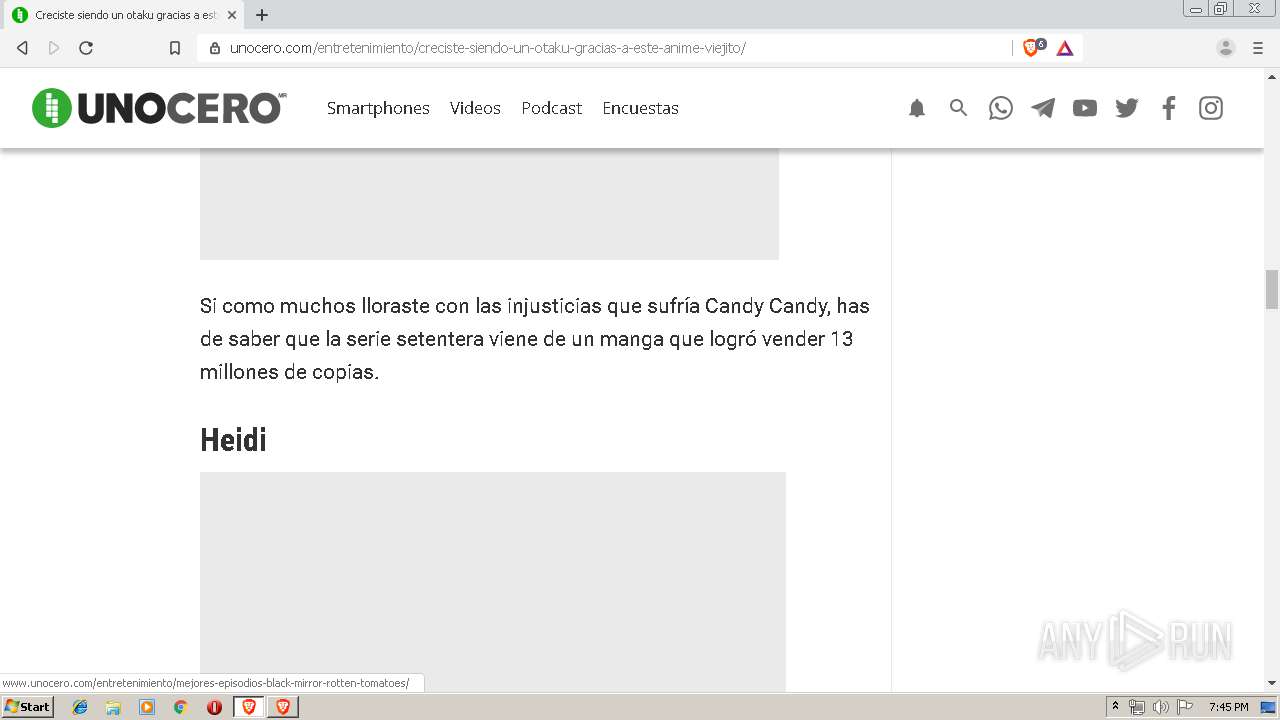Go forward with the forward arrow

click(54, 48)
